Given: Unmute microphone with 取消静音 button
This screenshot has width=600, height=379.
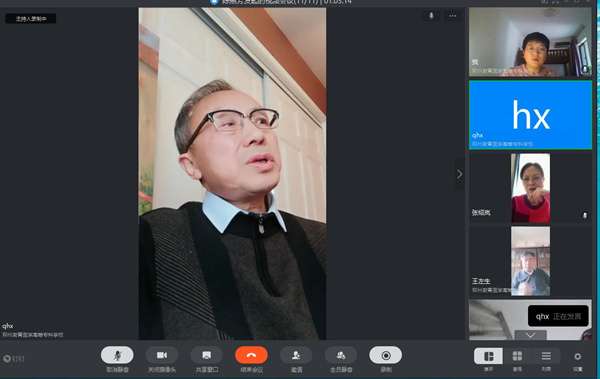Looking at the screenshot, I should 117,355.
